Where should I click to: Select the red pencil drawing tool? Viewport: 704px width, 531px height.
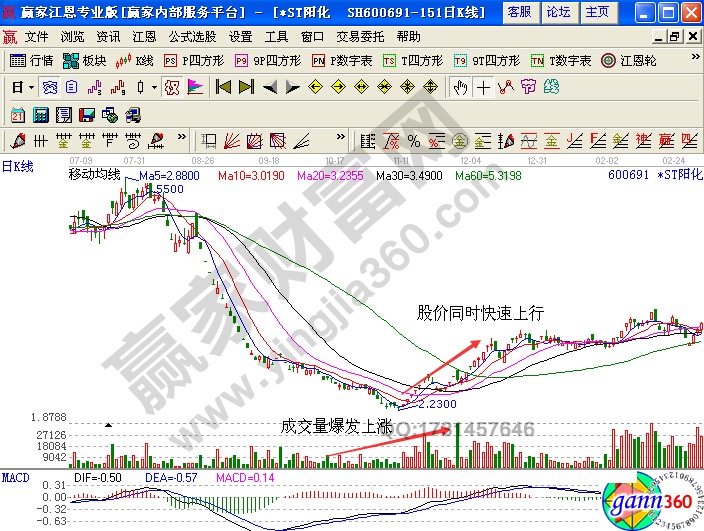pos(18,141)
